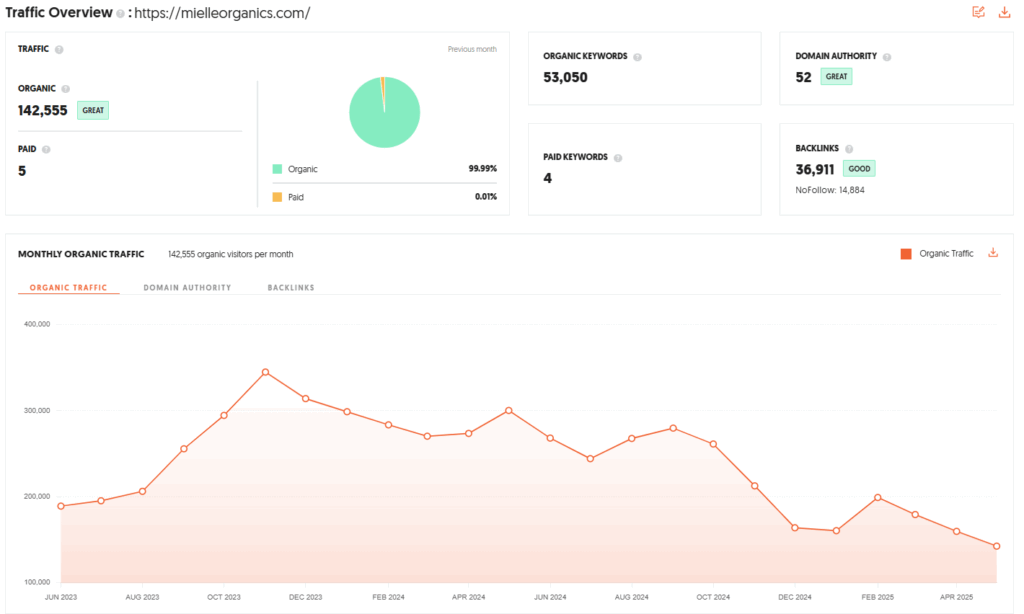
Task: Click the 53,050 organic keywords value
Action: coord(566,77)
